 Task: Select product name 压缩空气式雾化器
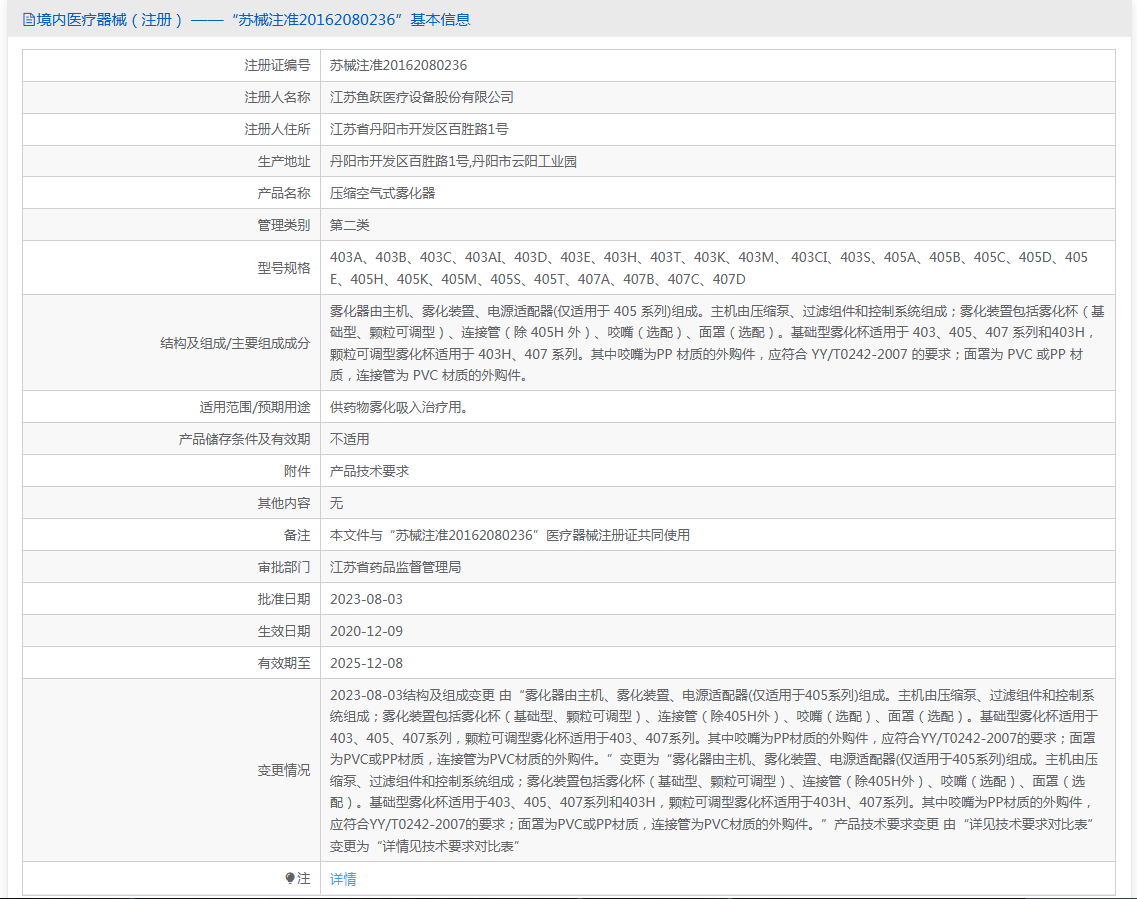point(382,193)
